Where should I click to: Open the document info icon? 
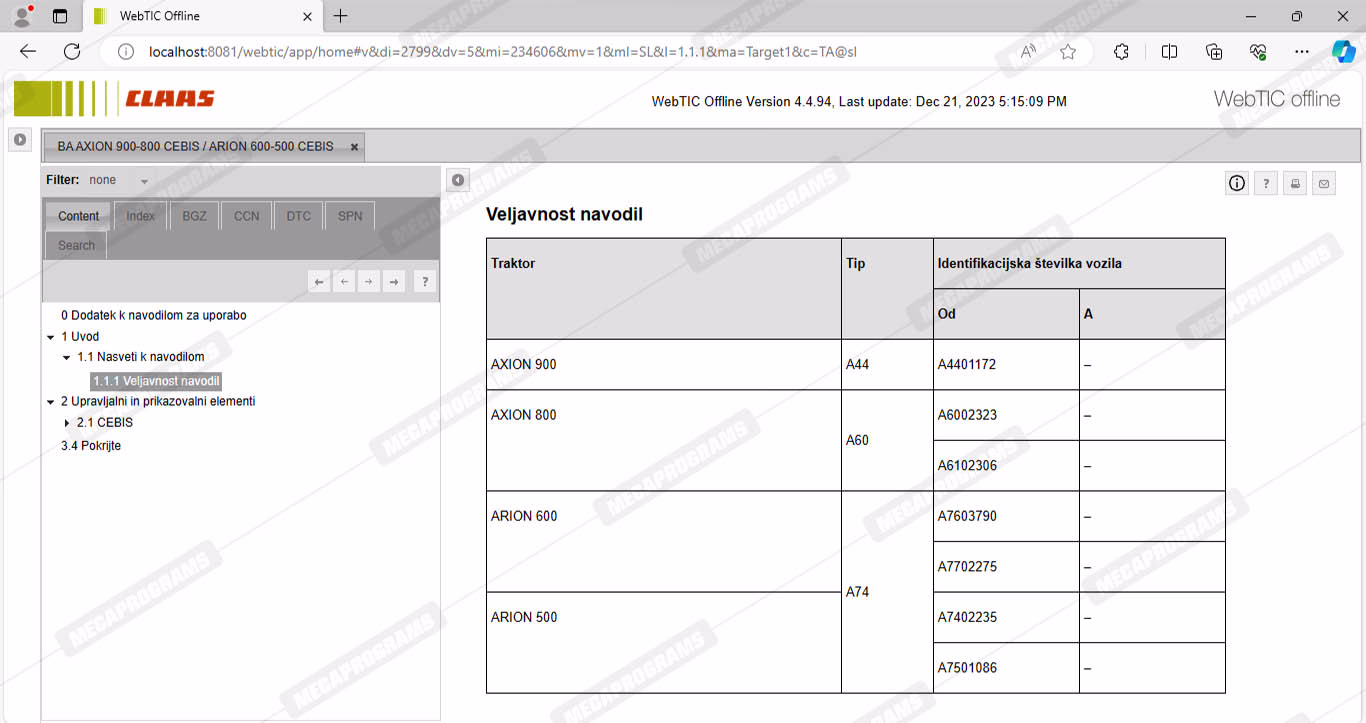[1237, 183]
